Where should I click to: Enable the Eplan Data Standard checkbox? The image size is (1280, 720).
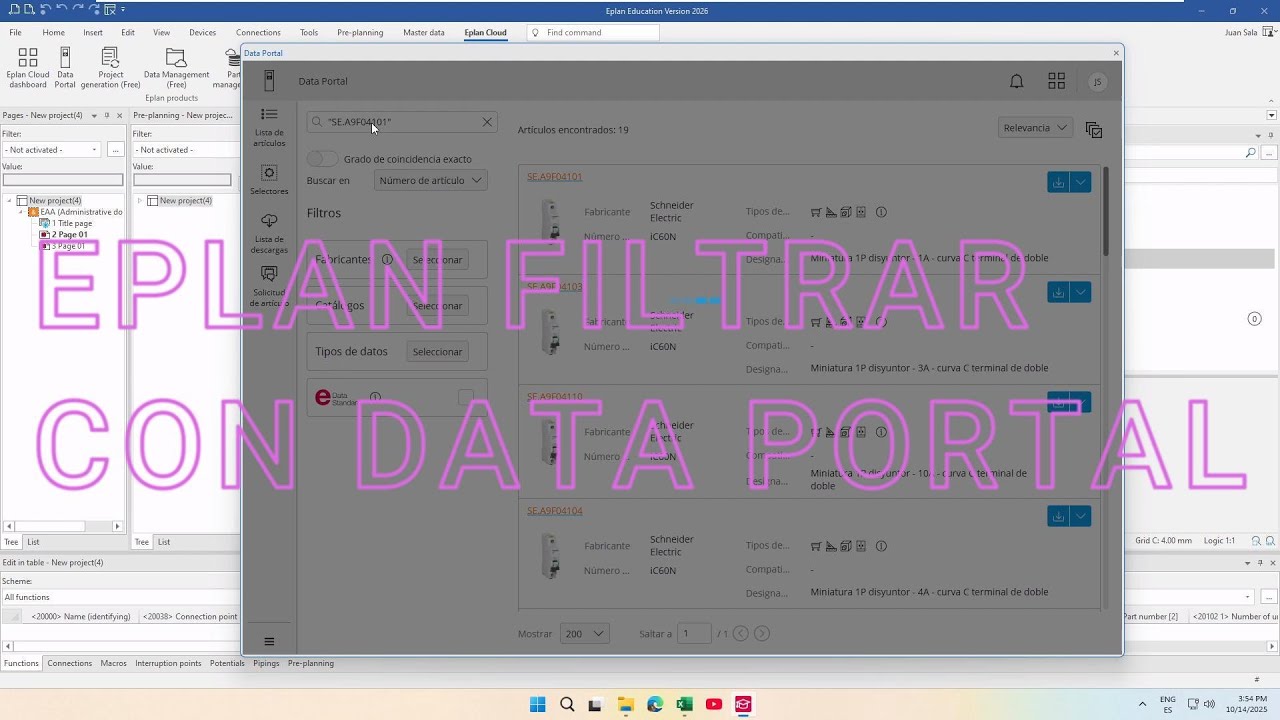click(x=465, y=397)
